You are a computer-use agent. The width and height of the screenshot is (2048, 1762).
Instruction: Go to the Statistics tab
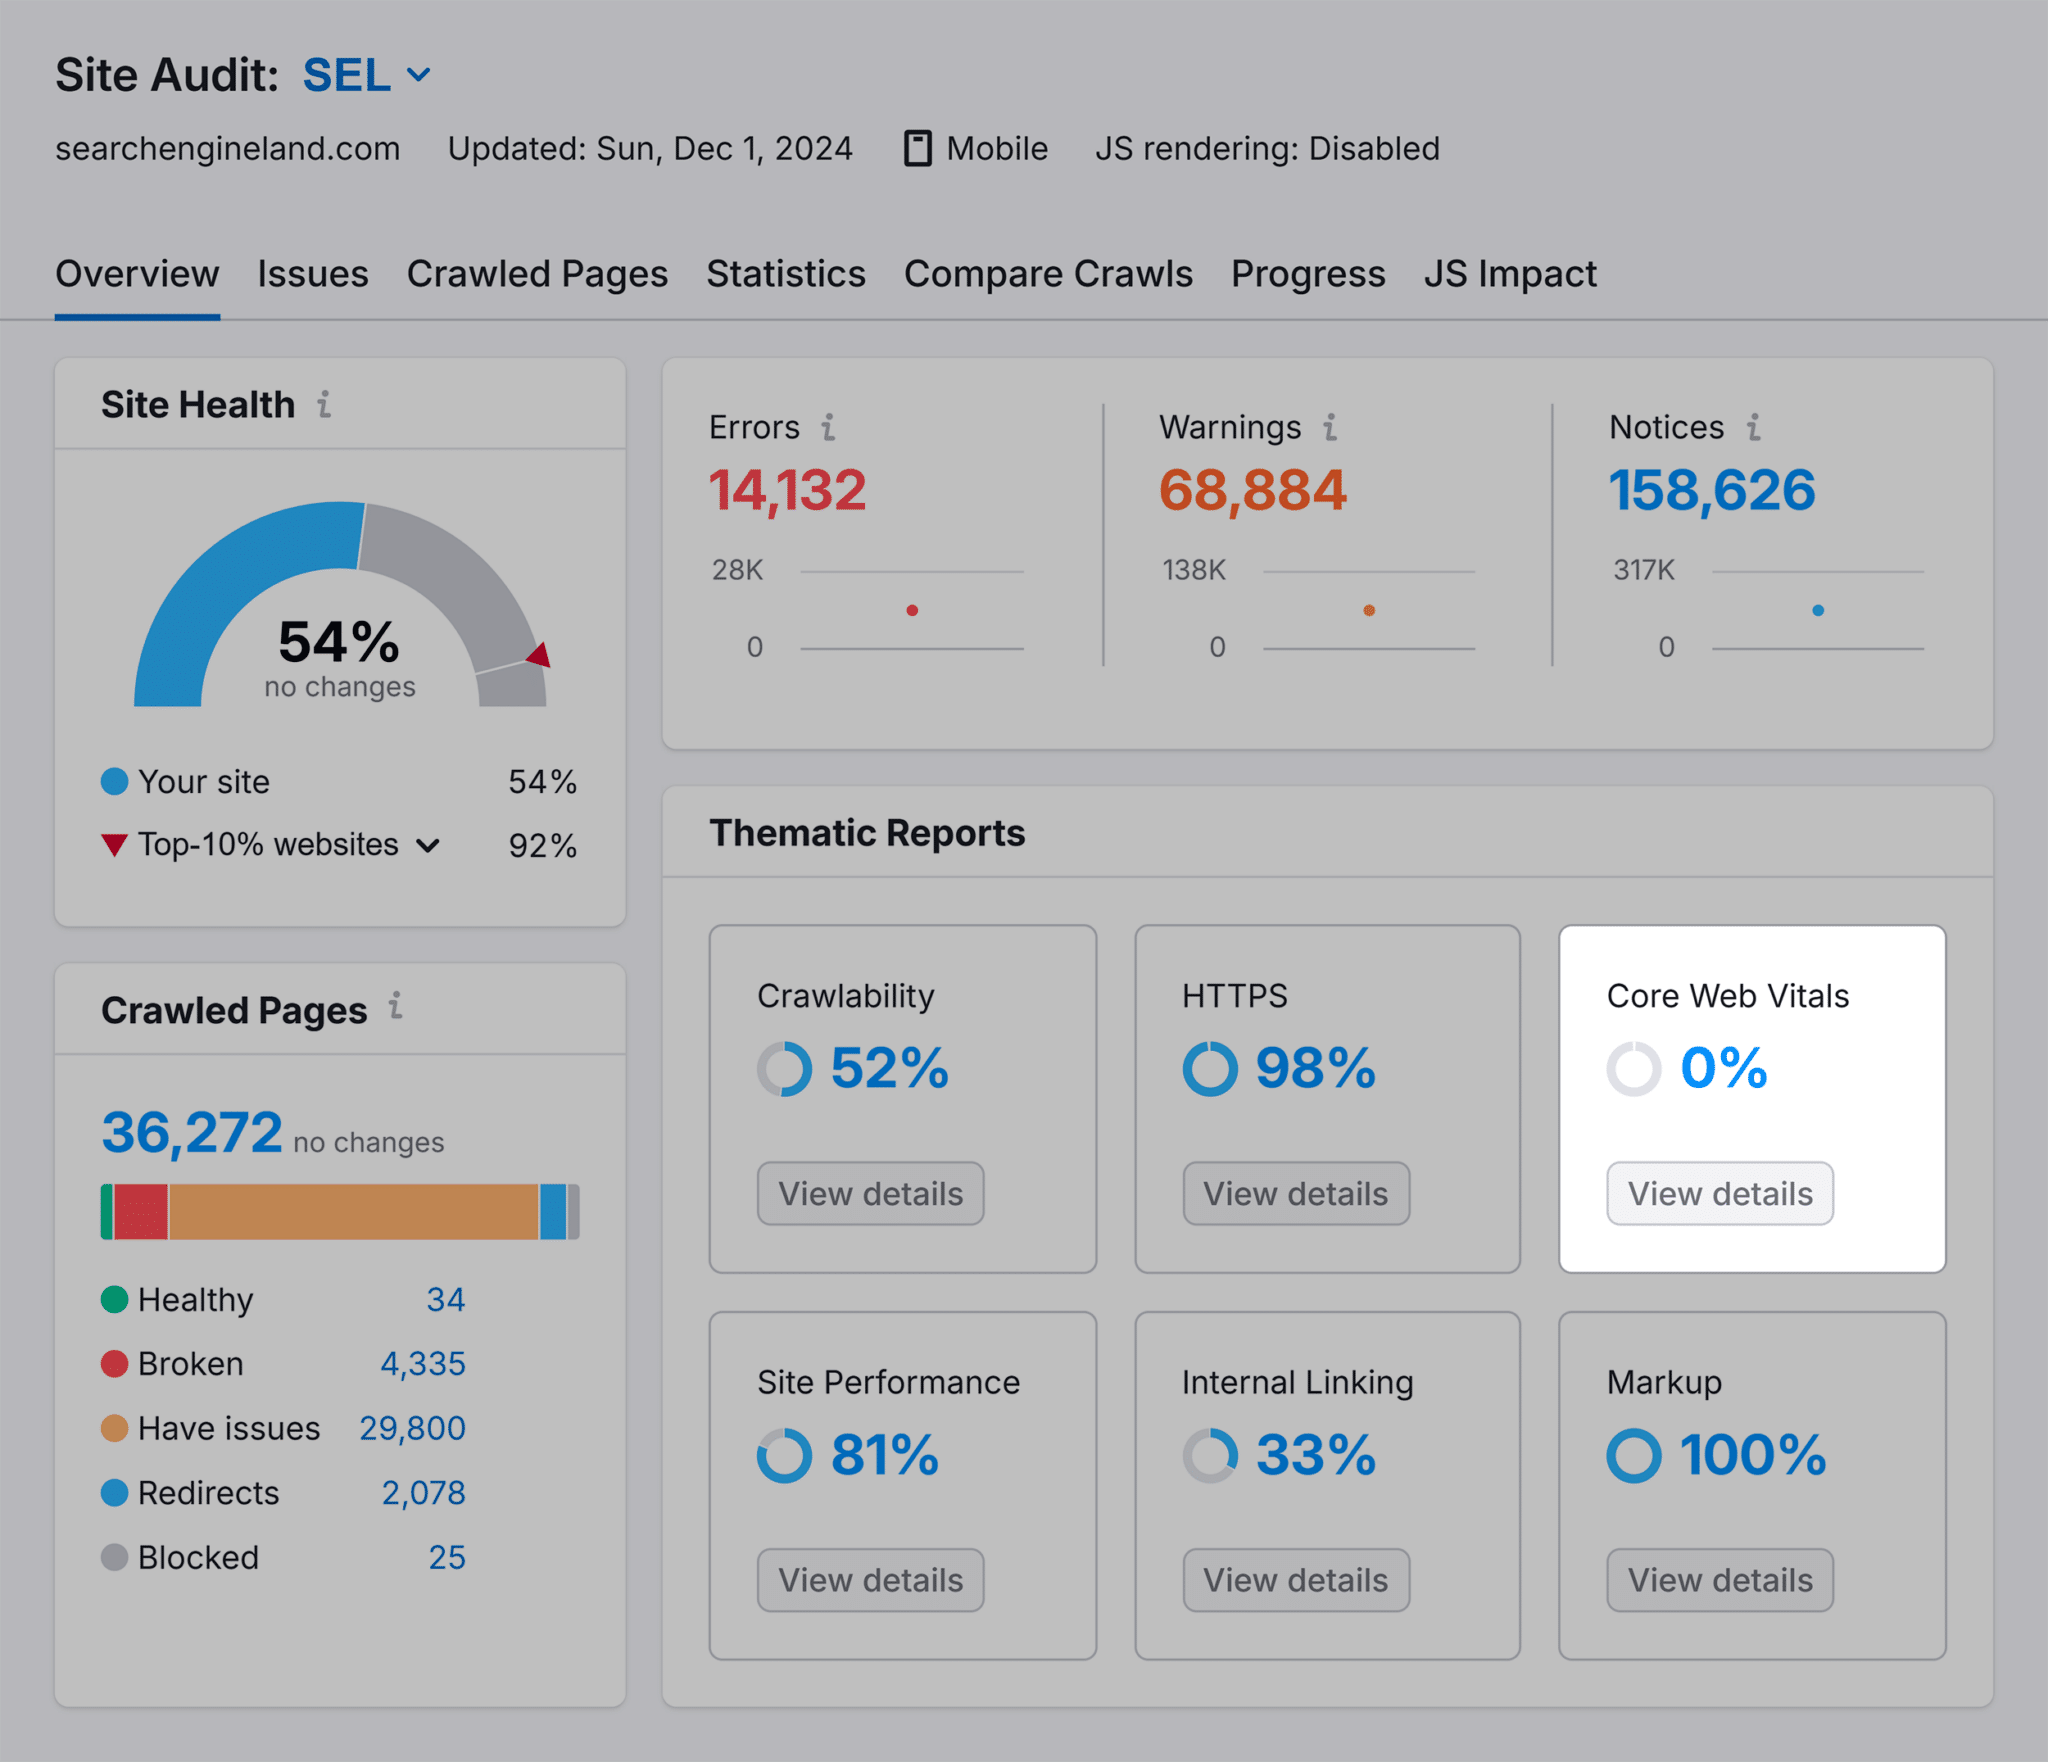tap(786, 274)
